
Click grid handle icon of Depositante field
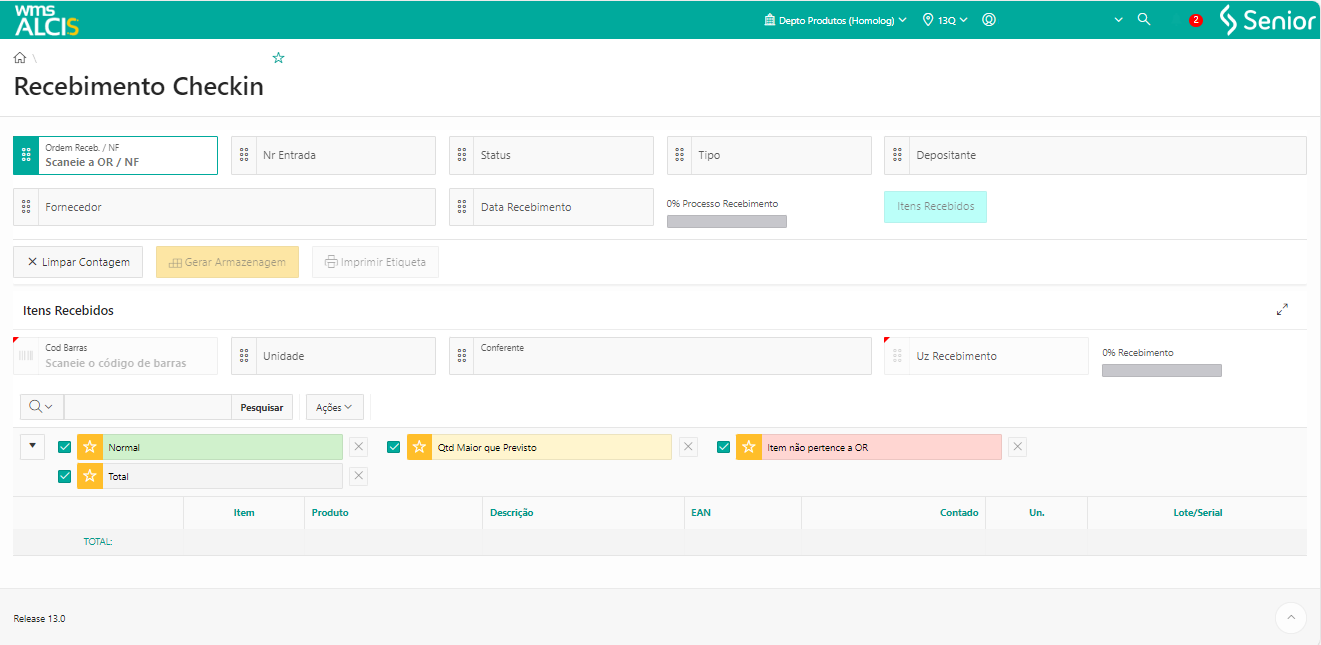coord(897,155)
